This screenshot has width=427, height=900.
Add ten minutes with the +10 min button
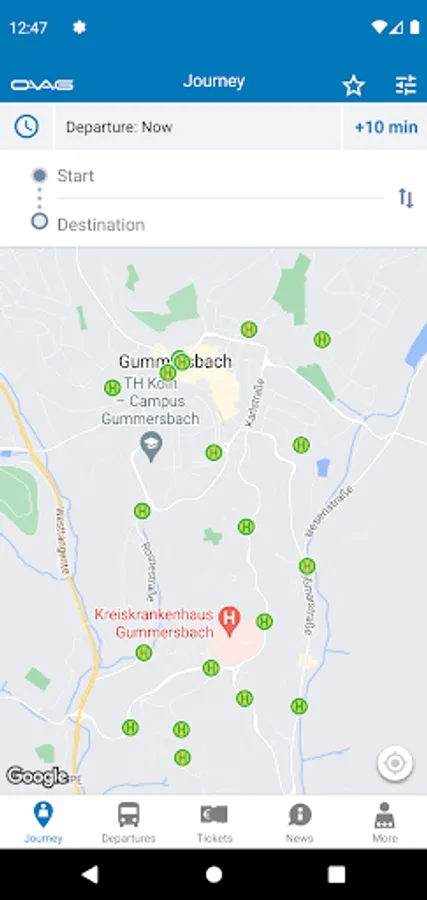click(386, 127)
